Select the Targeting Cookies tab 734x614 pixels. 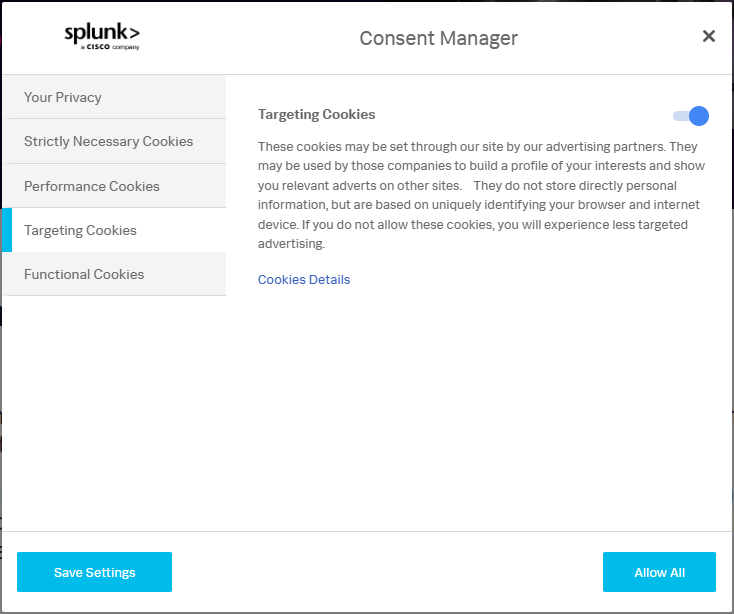114,230
